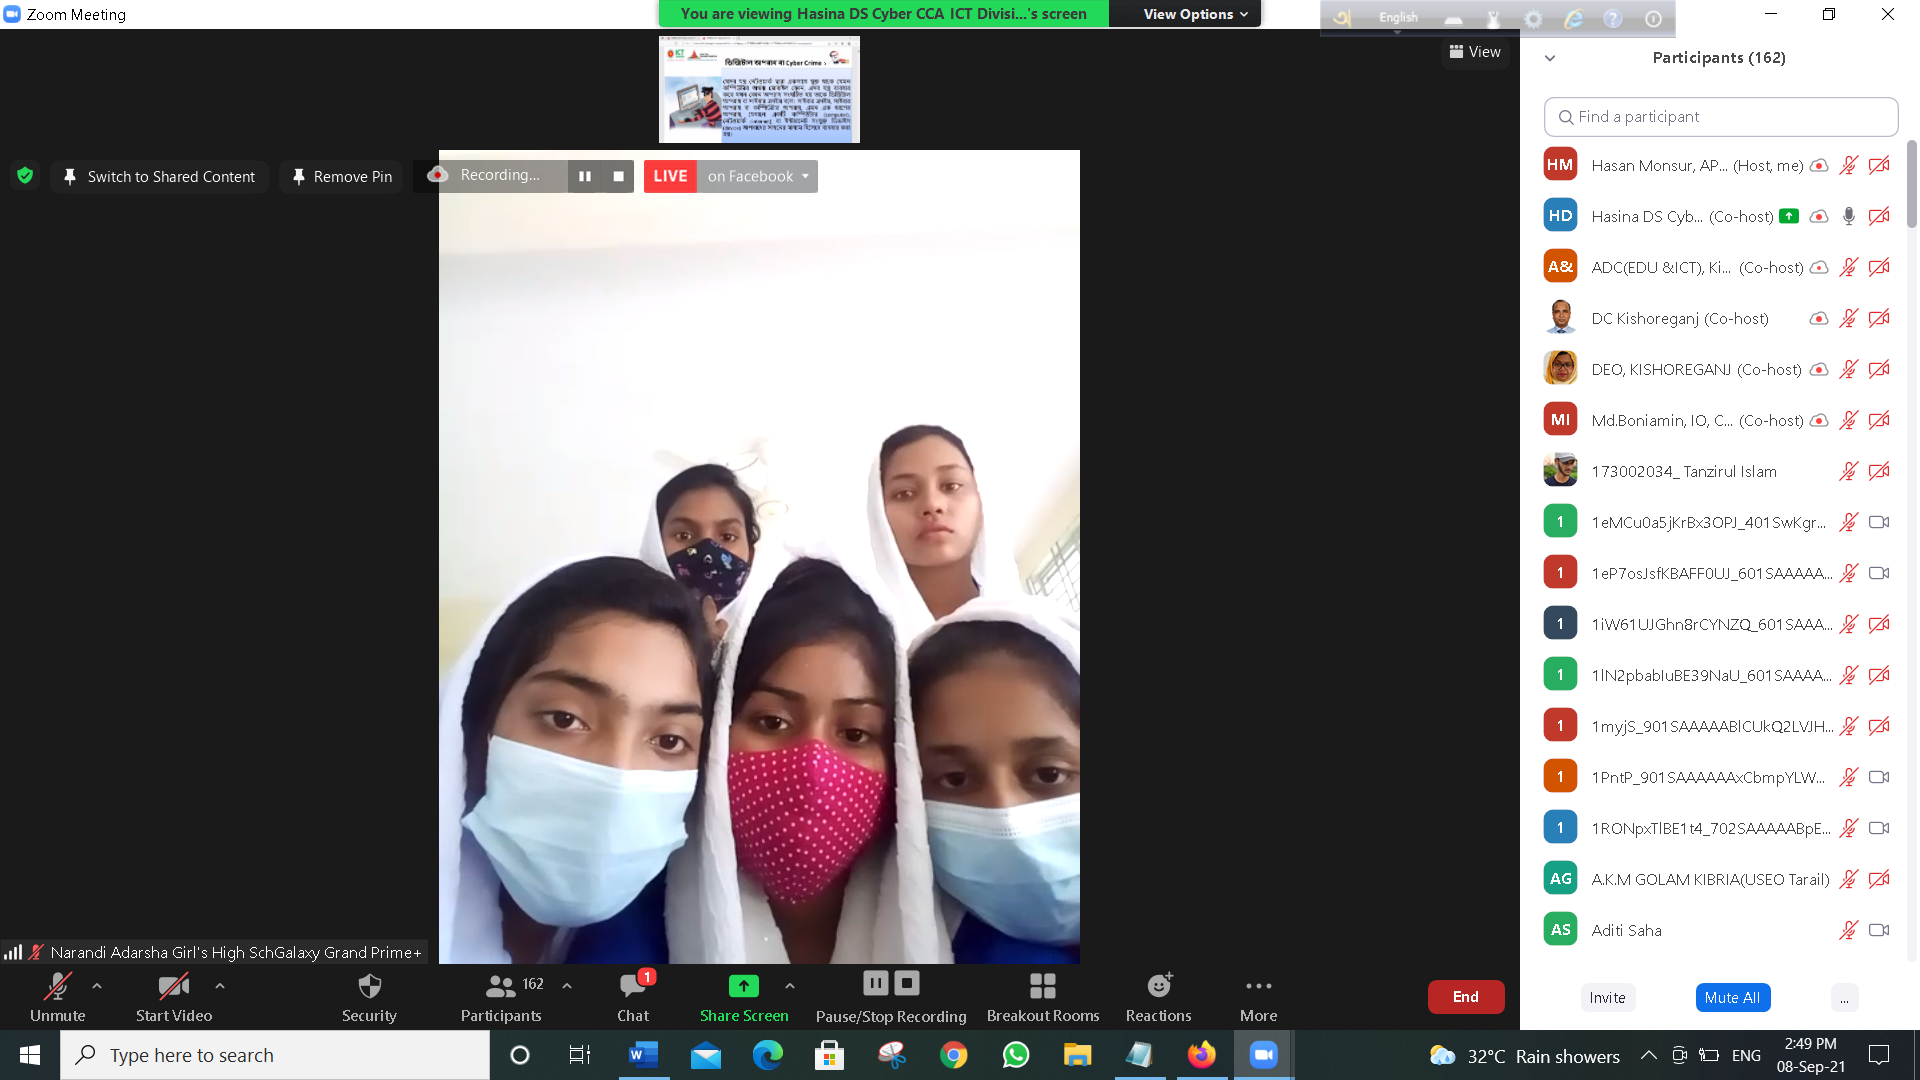Click the pinned video name label Narandi Adarsha
The width and height of the screenshot is (1920, 1080).
pos(236,953)
